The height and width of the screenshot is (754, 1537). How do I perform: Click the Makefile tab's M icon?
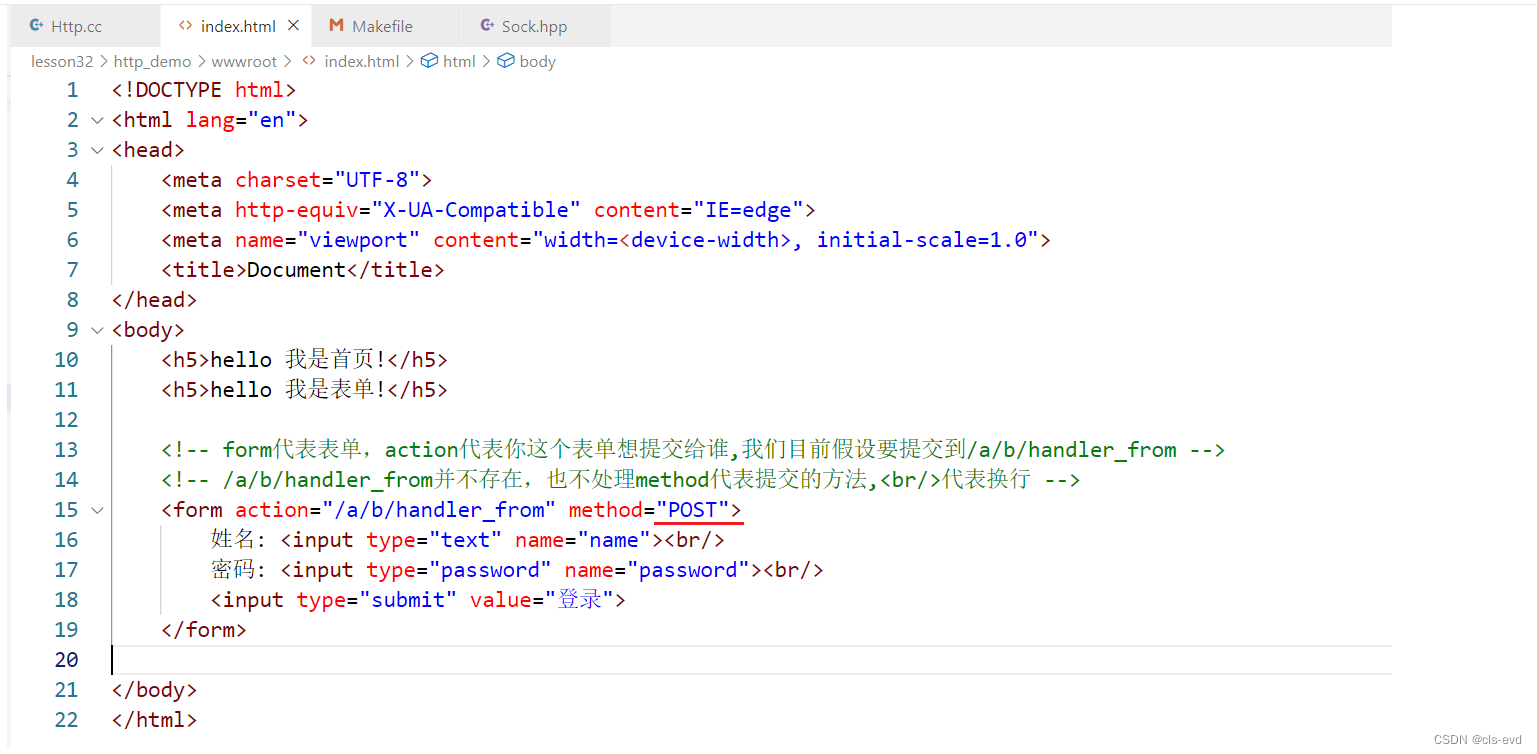(336, 26)
